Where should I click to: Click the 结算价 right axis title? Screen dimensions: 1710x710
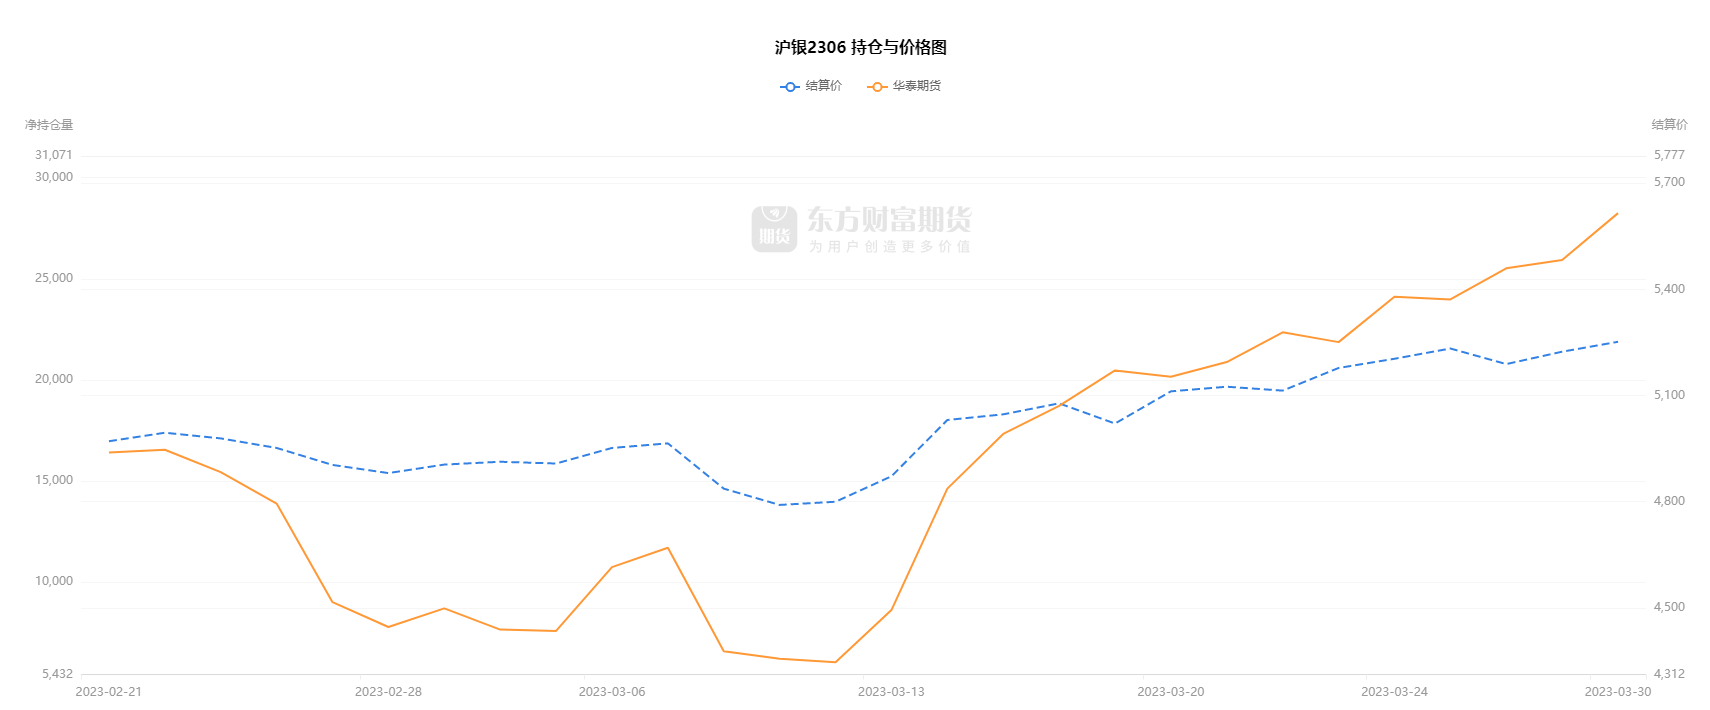click(x=1669, y=125)
